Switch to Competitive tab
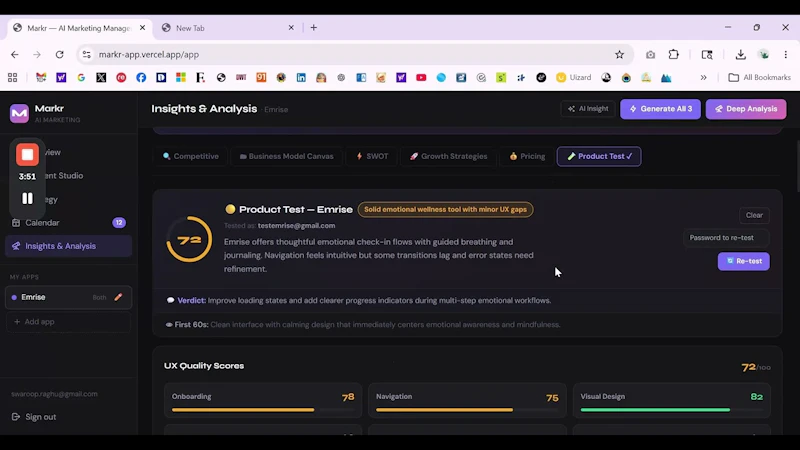 point(191,156)
